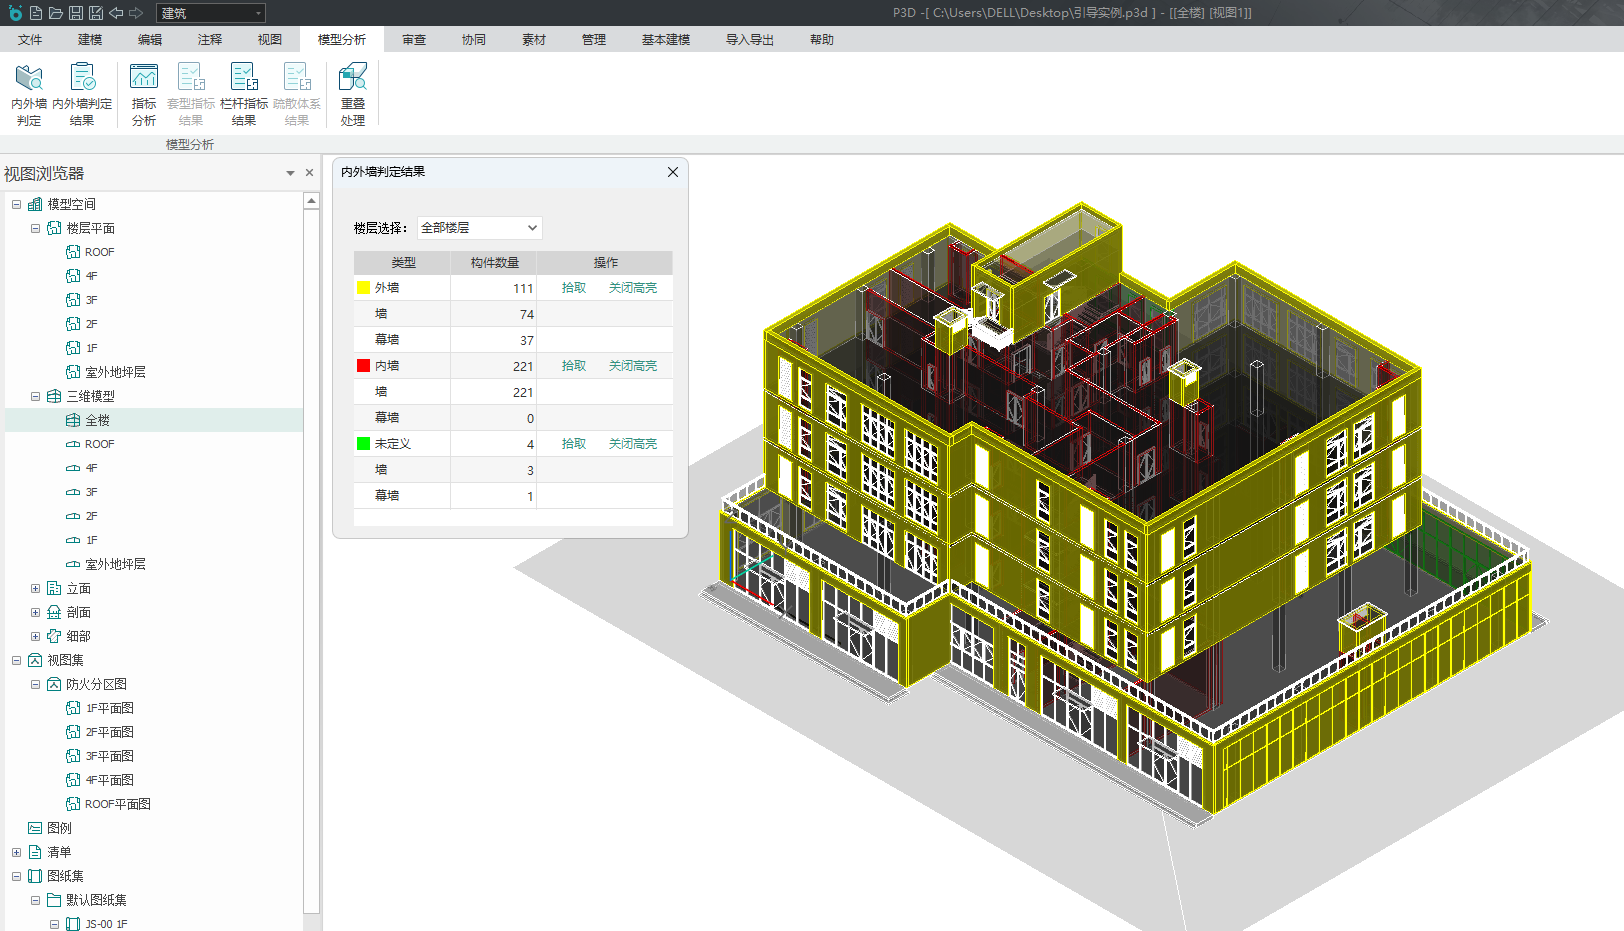Open the 楼层选择 floor dropdown

coord(479,228)
